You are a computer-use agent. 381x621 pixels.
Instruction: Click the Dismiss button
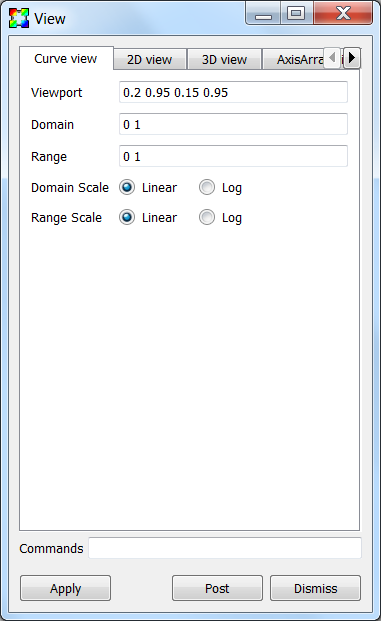pyautogui.click(x=315, y=588)
